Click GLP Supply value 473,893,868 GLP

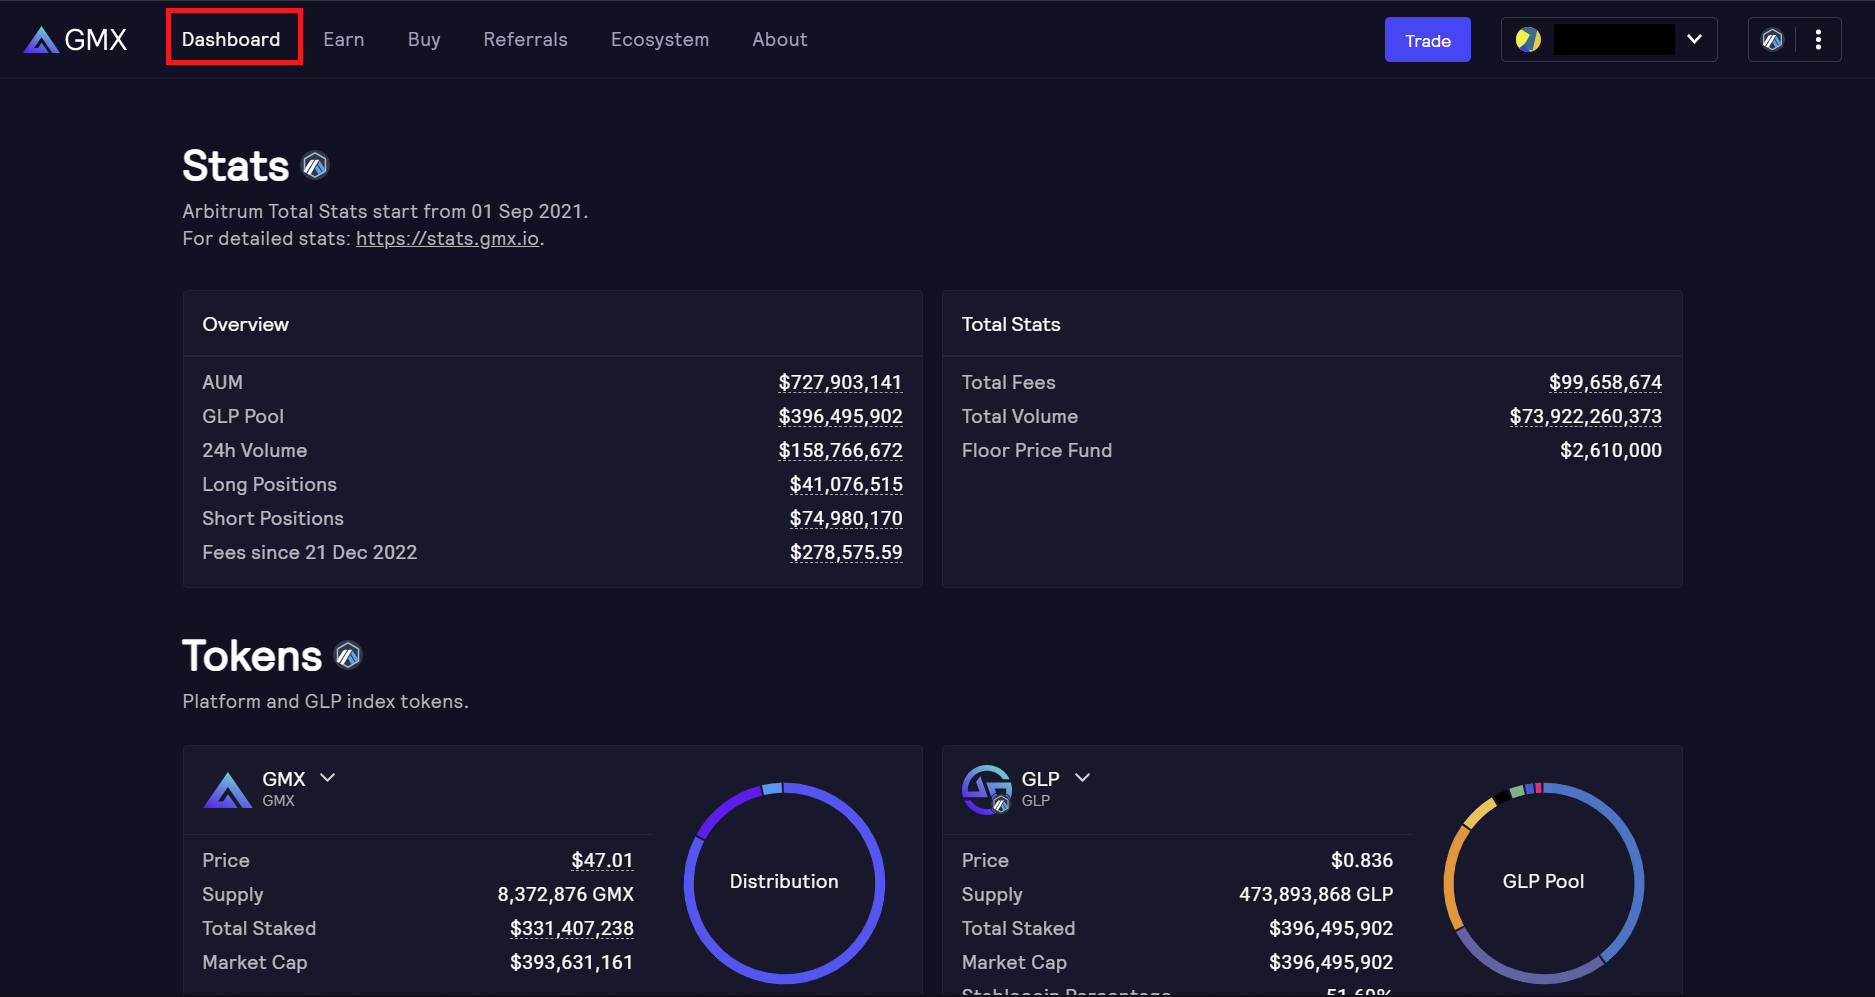(x=1316, y=894)
